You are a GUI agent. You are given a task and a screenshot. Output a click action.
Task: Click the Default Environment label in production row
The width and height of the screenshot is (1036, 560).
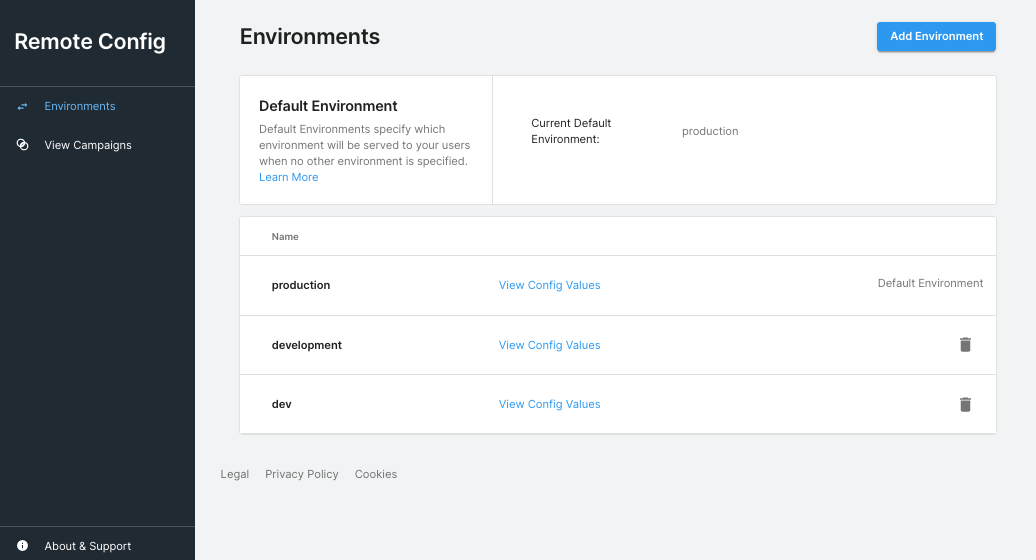930,283
